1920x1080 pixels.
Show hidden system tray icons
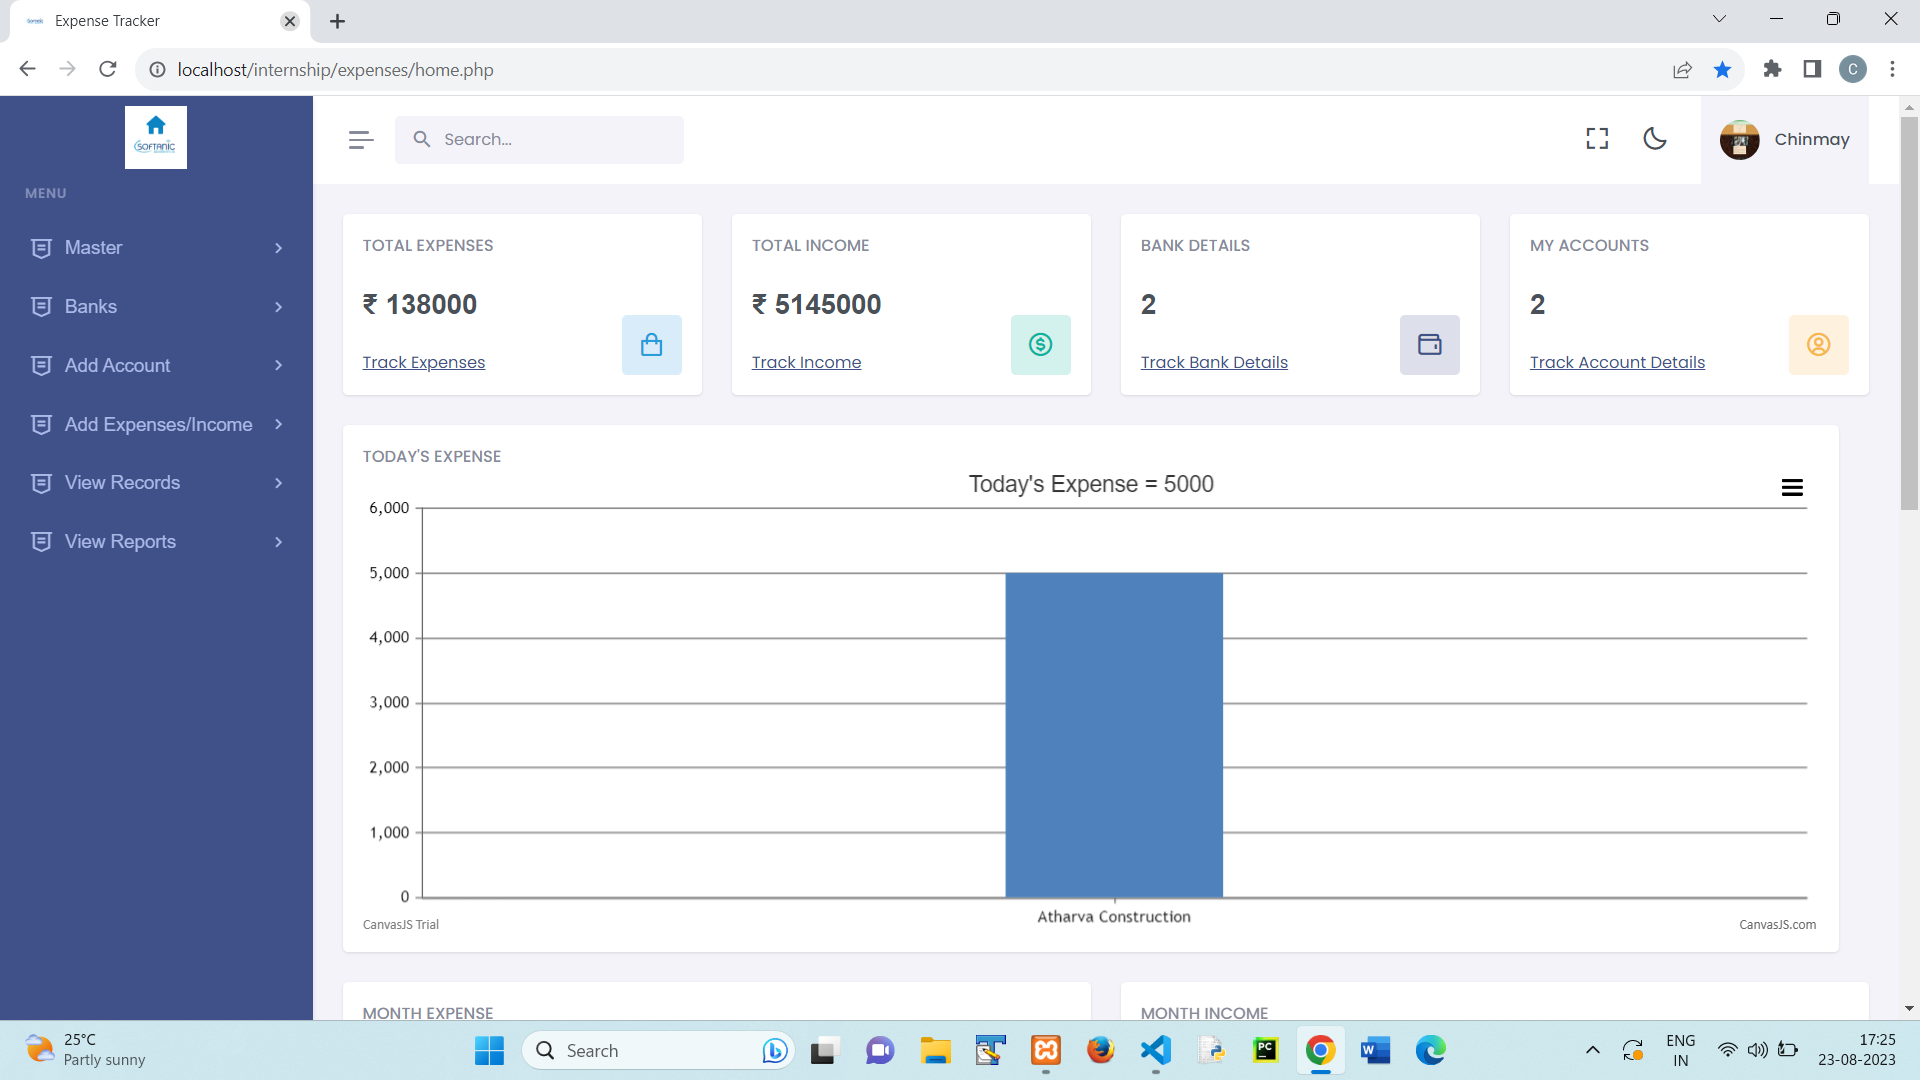[x=1592, y=1050]
